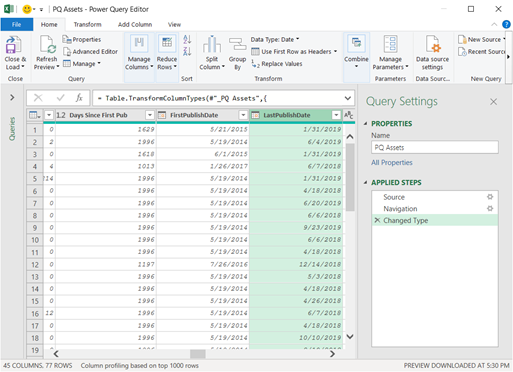Screen dimensions: 513x372
Task: Expand the Queries pane
Action: pos(12,97)
